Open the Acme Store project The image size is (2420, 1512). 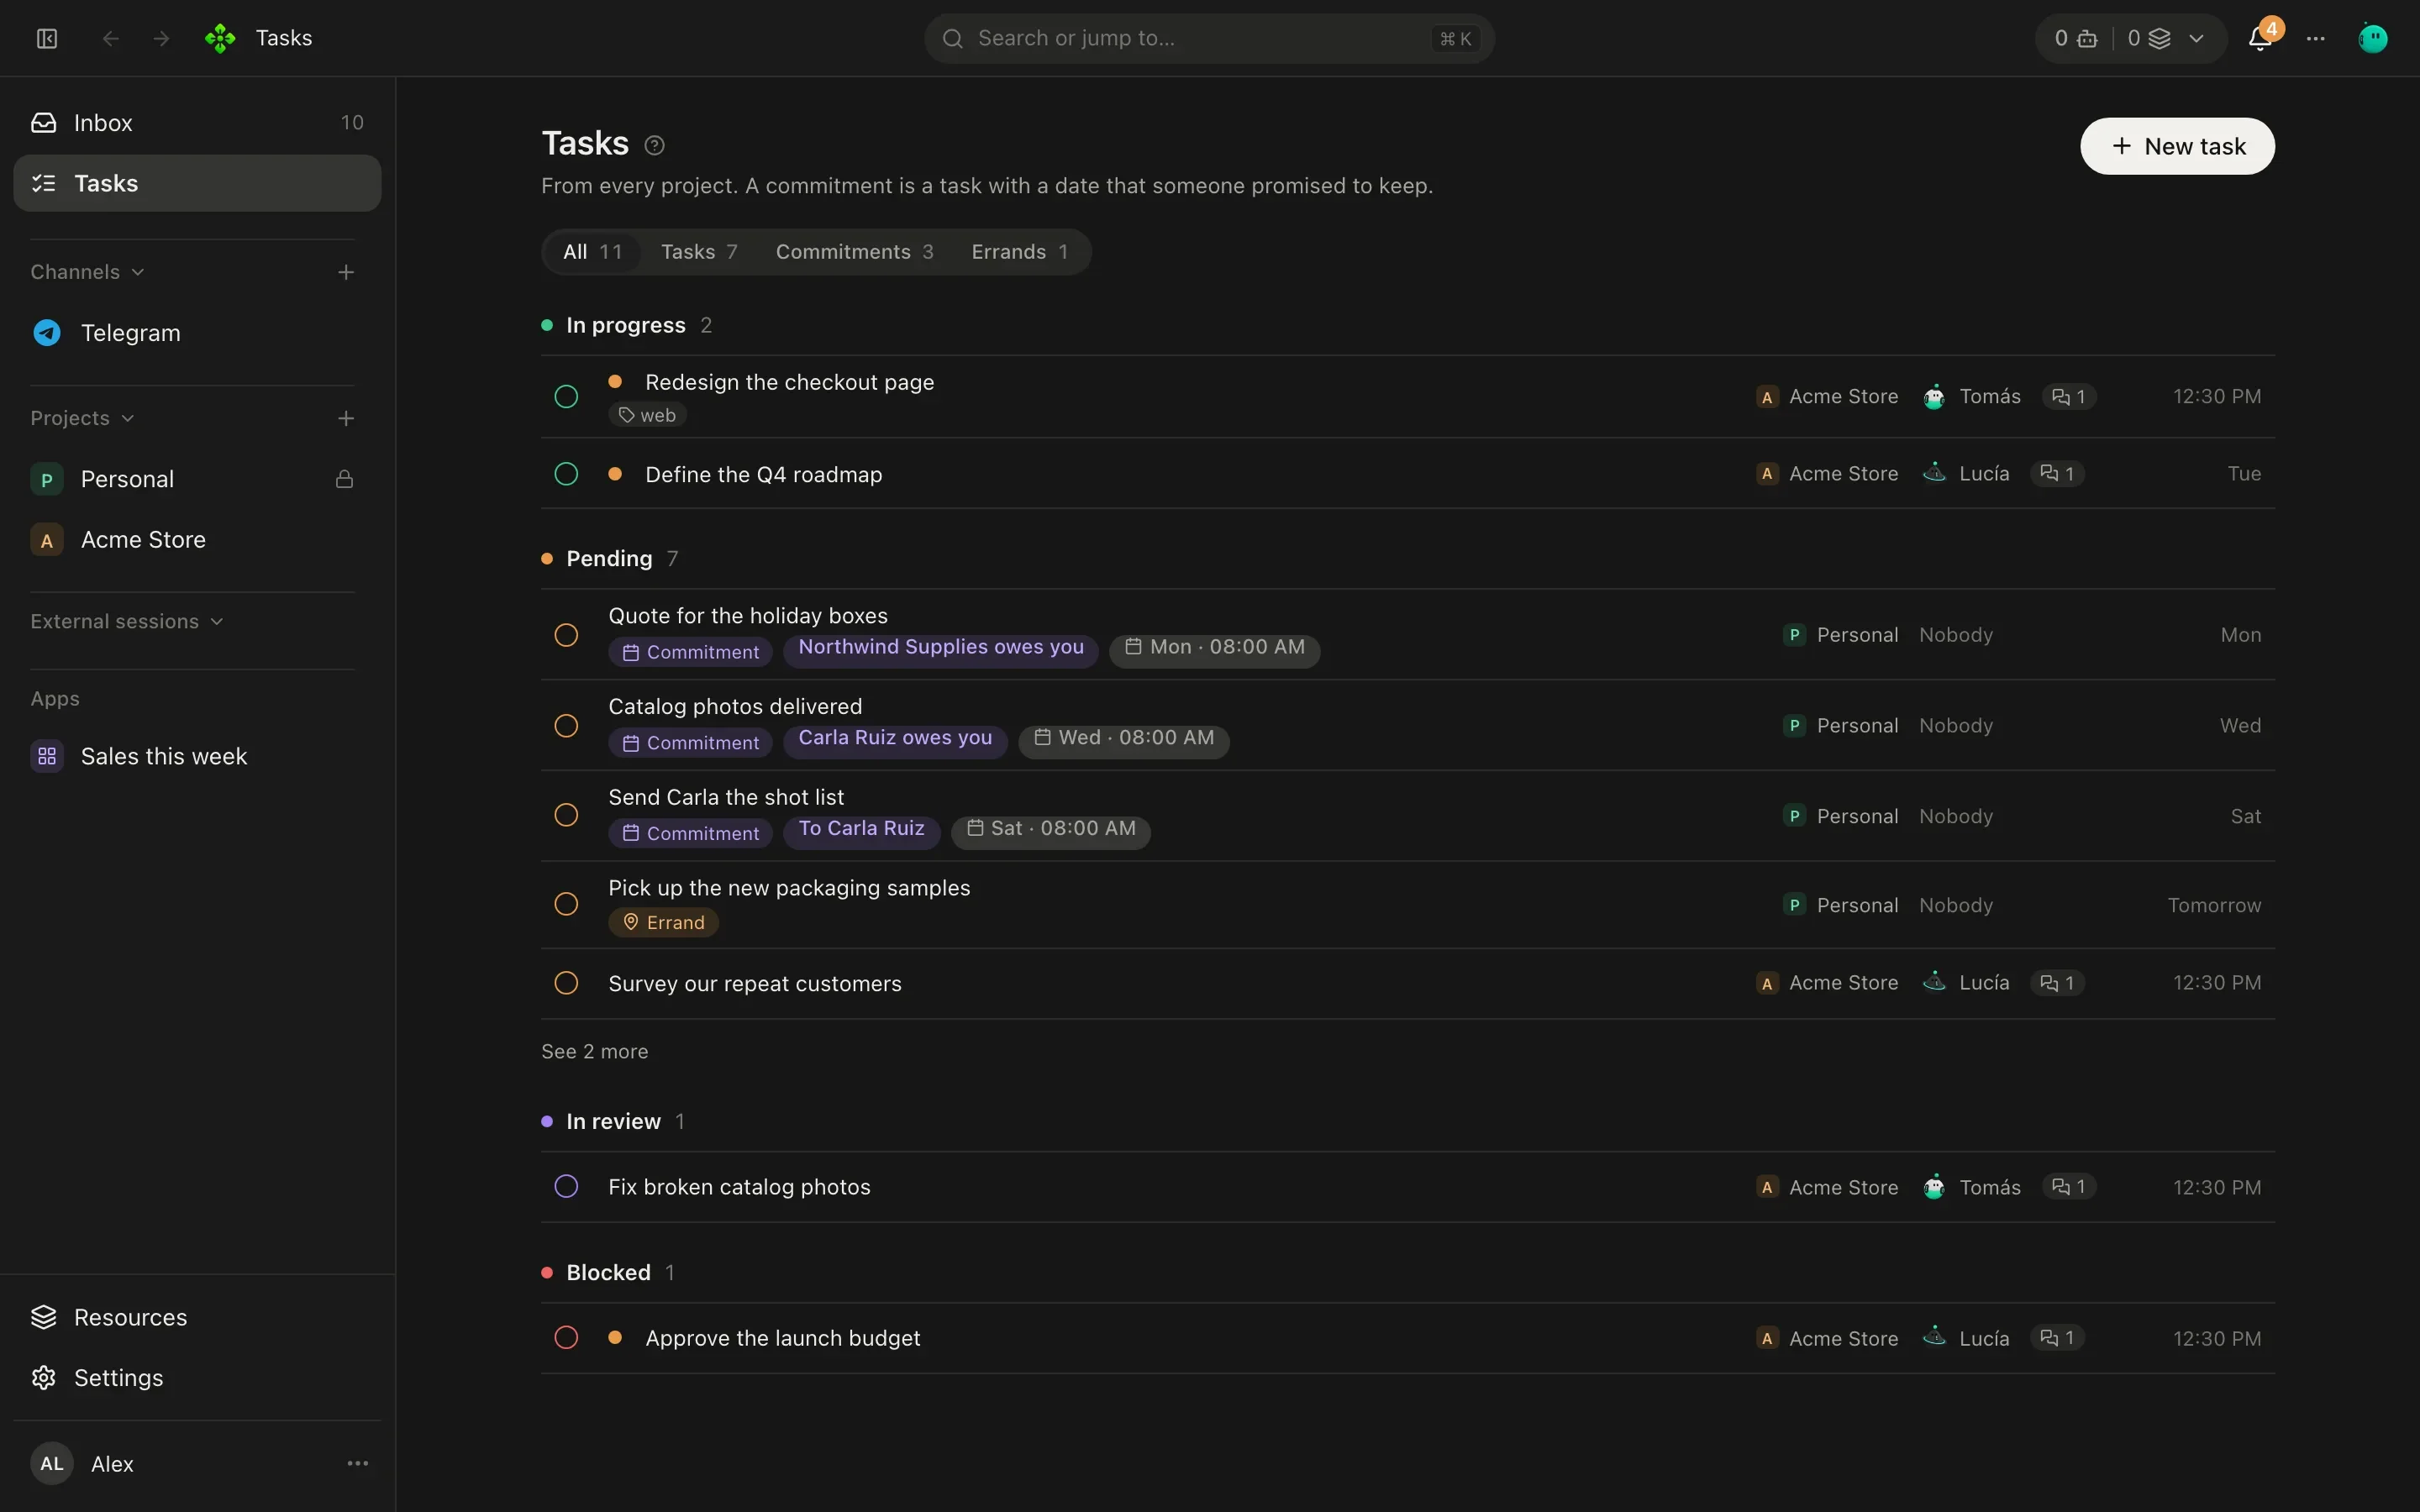pyautogui.click(x=197, y=540)
